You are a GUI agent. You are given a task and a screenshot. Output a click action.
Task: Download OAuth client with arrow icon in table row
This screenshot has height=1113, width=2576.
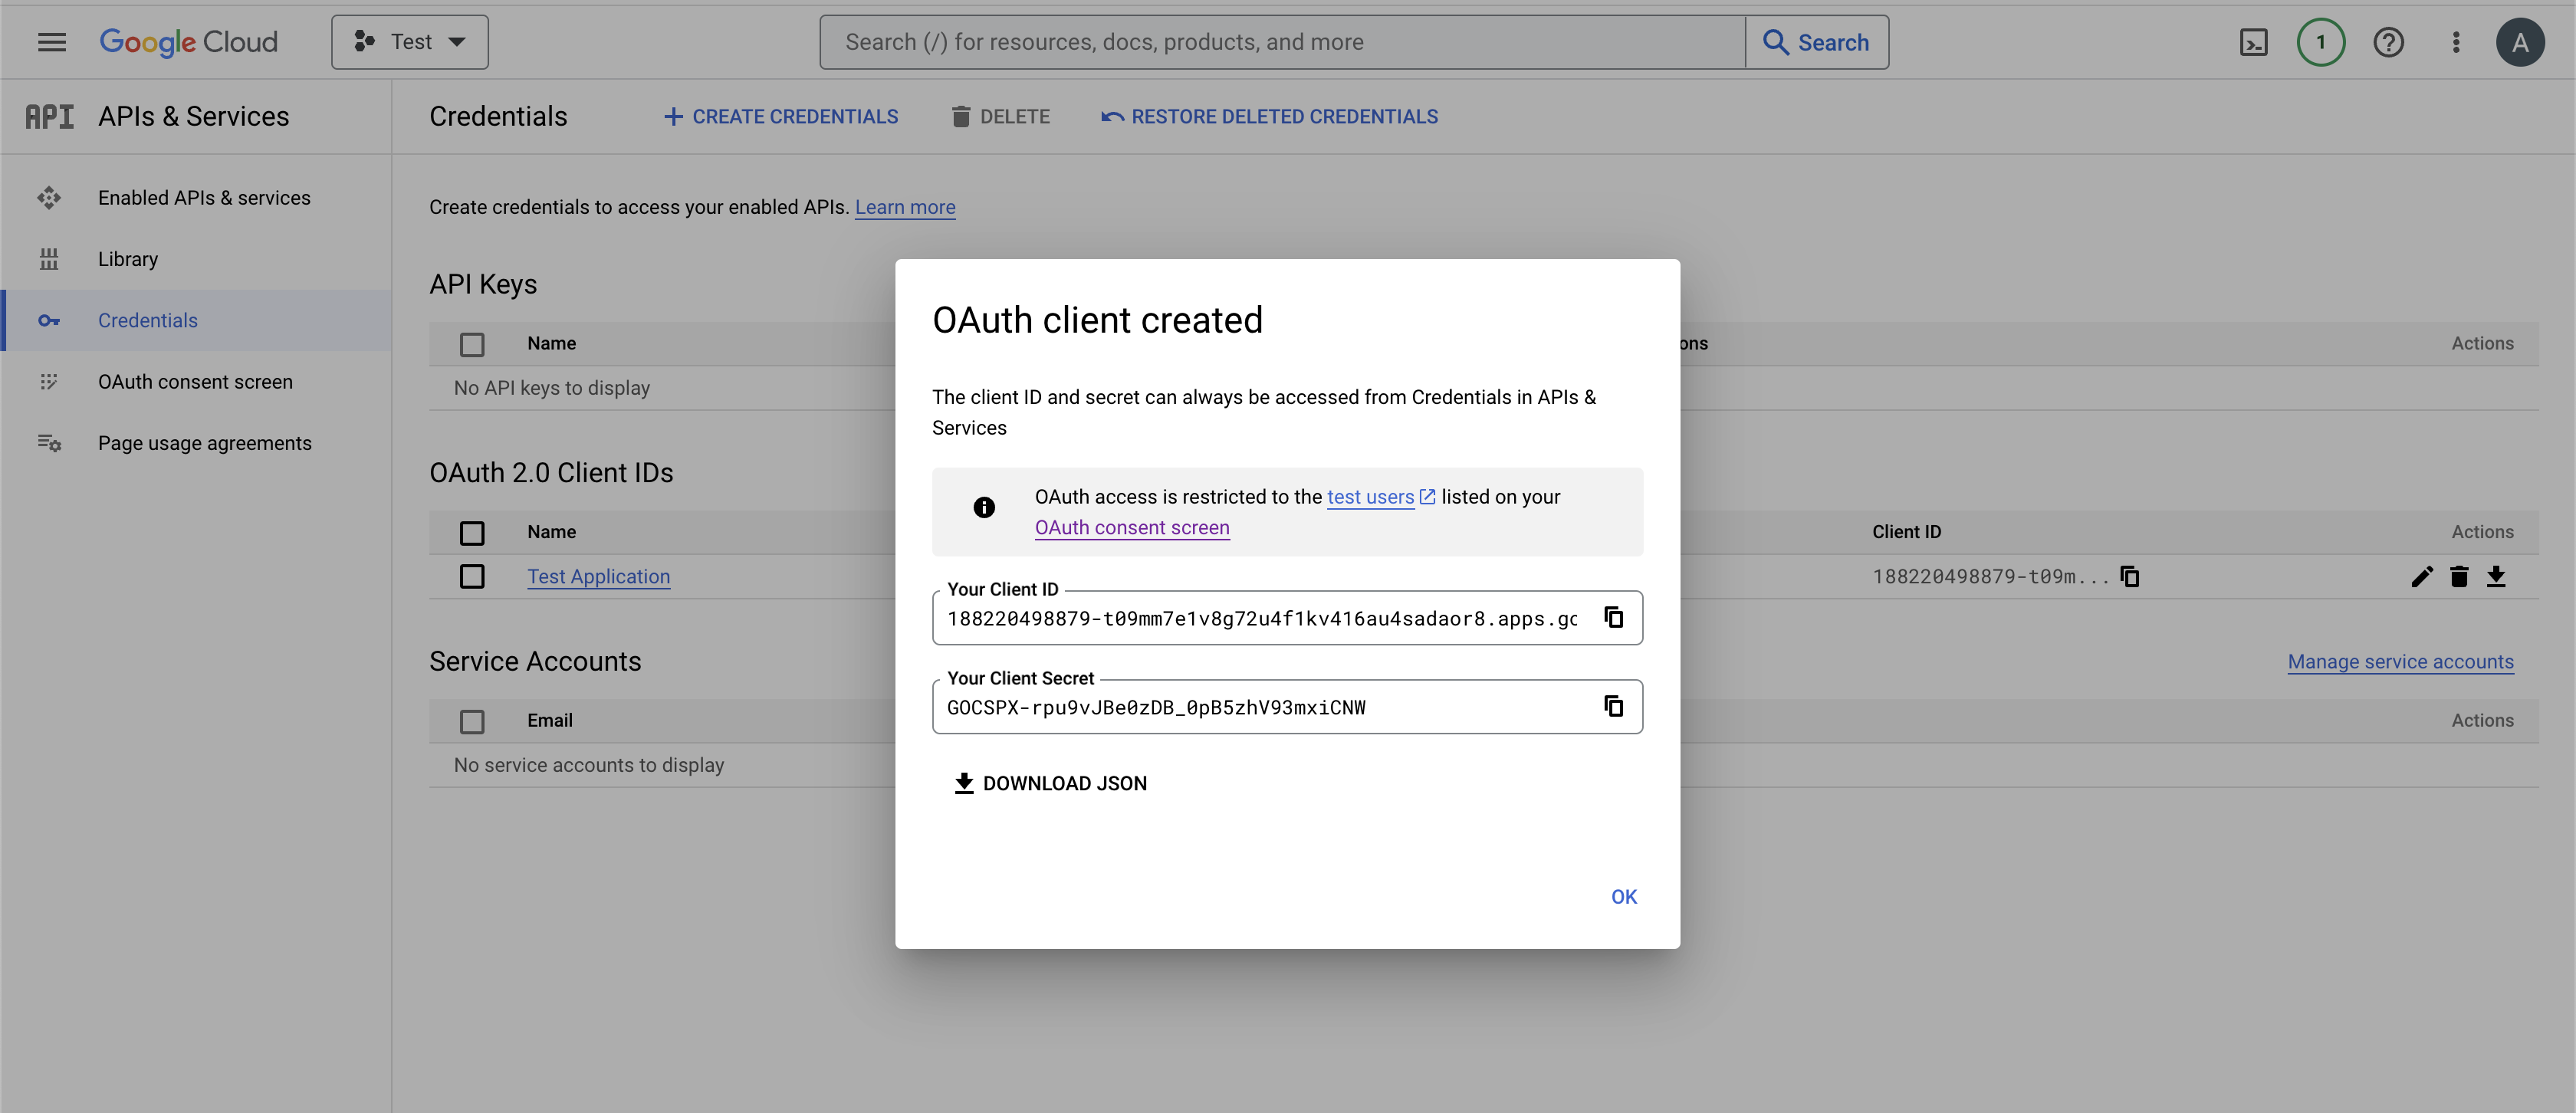pos(2496,577)
